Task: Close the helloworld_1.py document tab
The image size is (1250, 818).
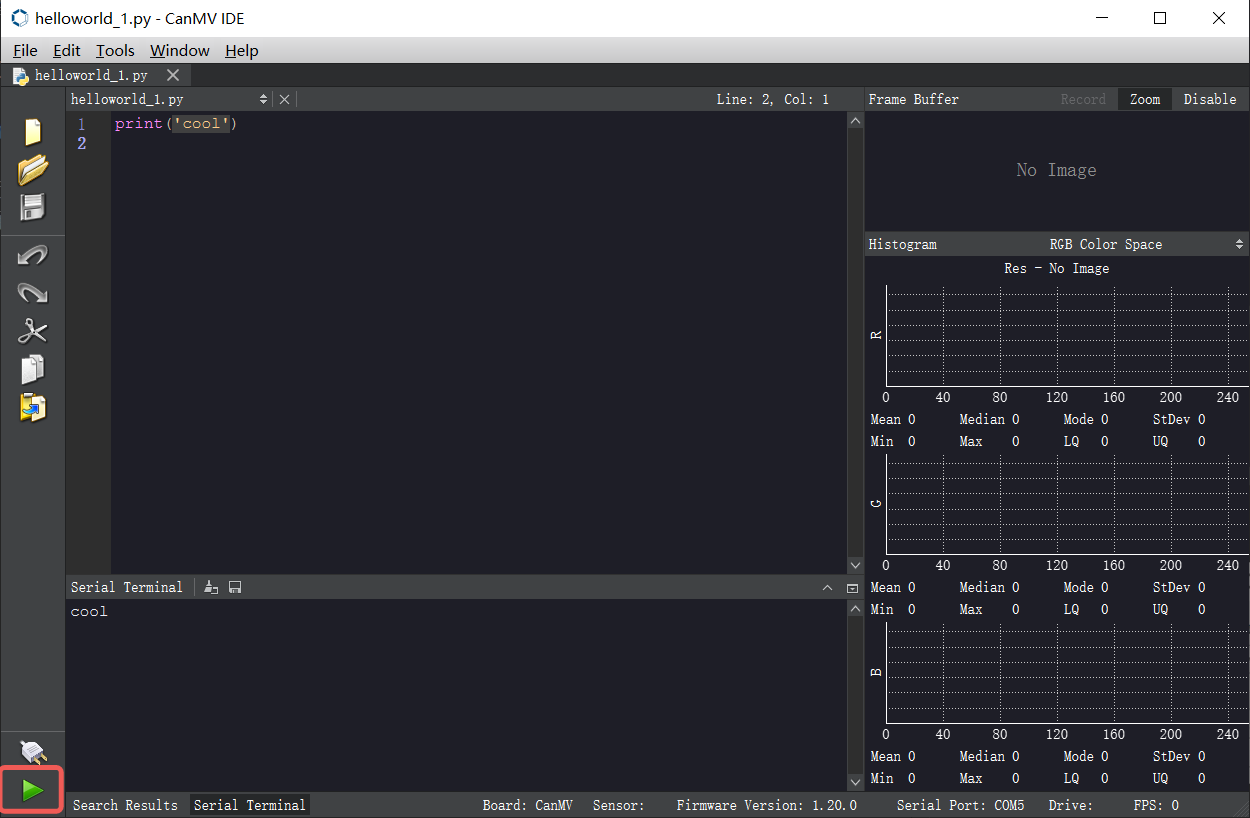Action: click(x=173, y=75)
